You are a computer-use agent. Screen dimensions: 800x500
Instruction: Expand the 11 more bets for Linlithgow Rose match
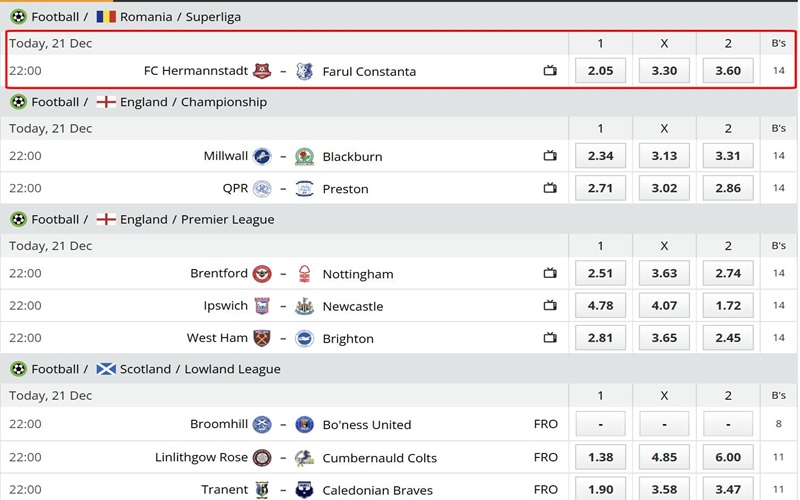(779, 457)
